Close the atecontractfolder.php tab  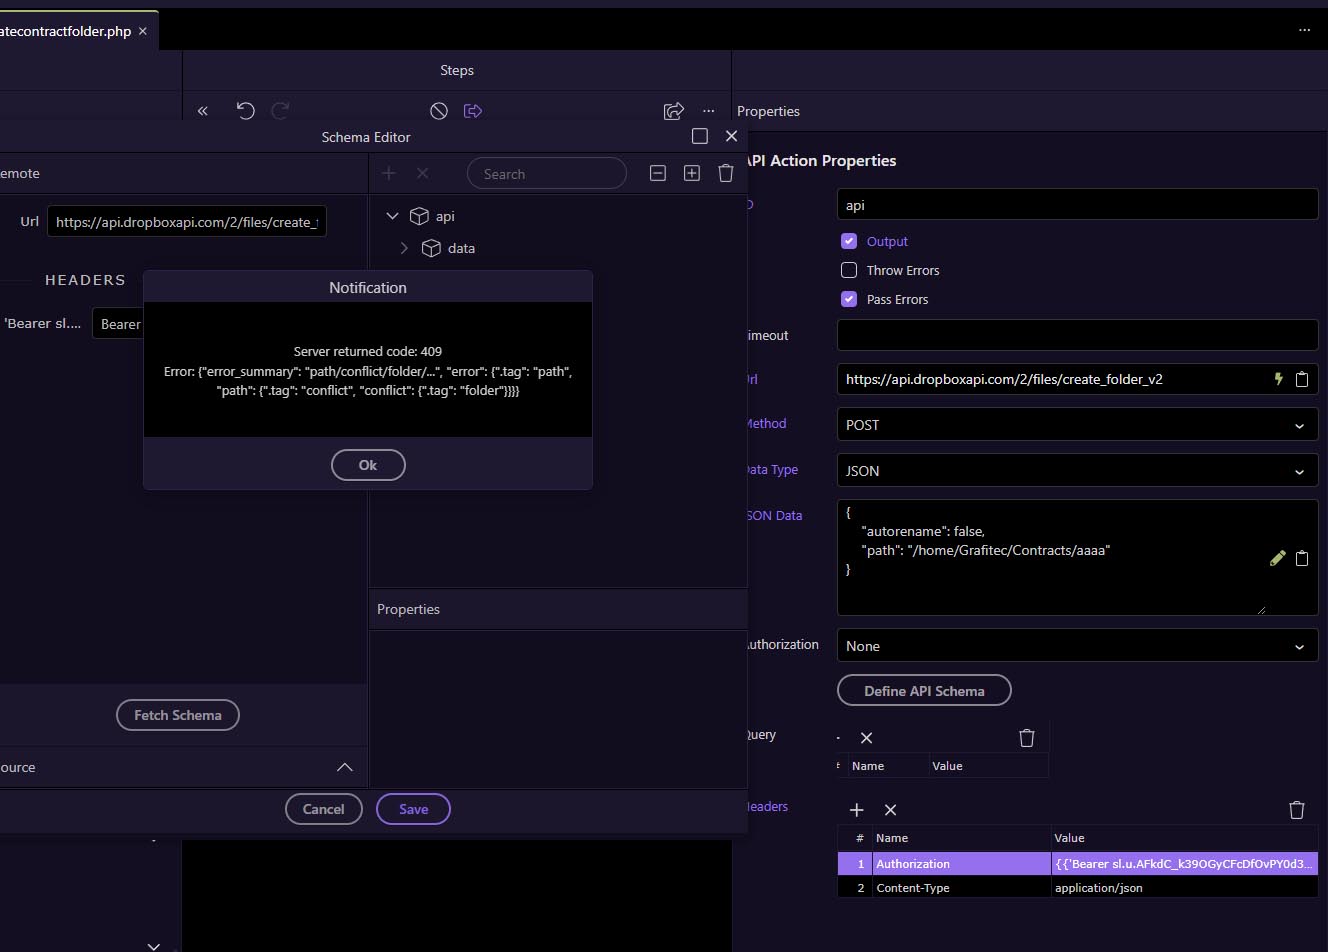143,31
